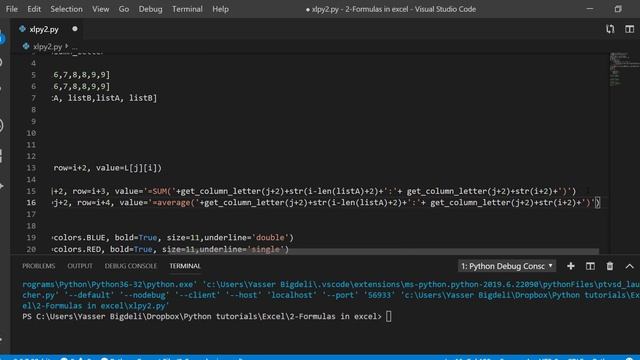Expand the breadcrumb arrow after xlpy2.py
Screen dimensions: 640x360
click(x=67, y=46)
